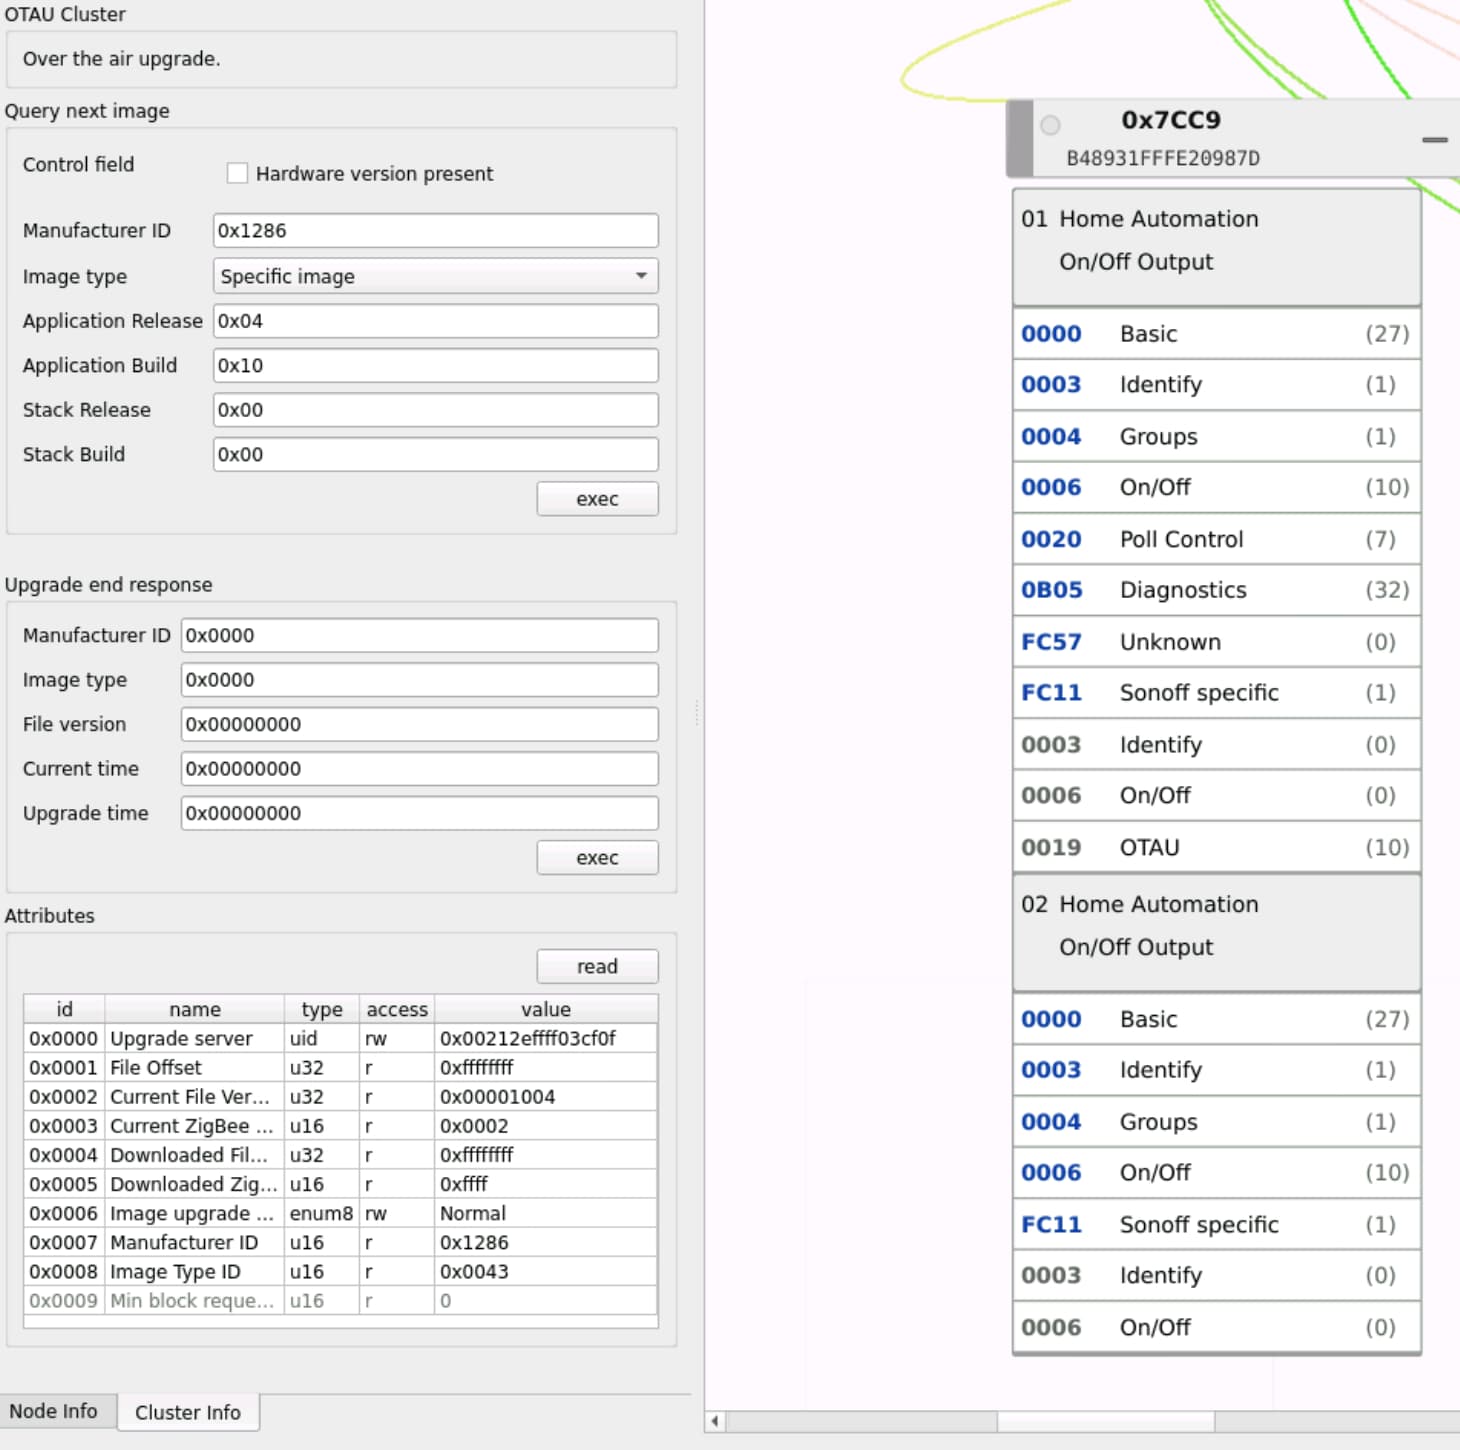Focus the Application Release input field
The image size is (1460, 1450).
tap(435, 321)
